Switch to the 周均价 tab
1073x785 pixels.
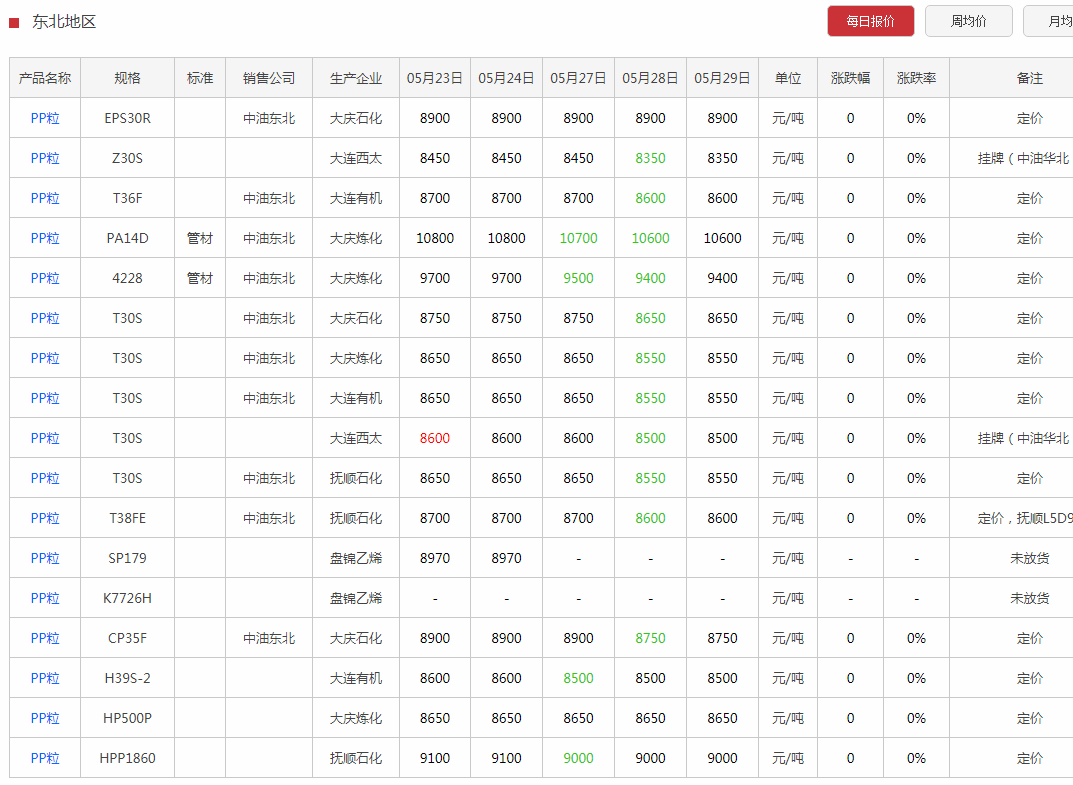[968, 21]
